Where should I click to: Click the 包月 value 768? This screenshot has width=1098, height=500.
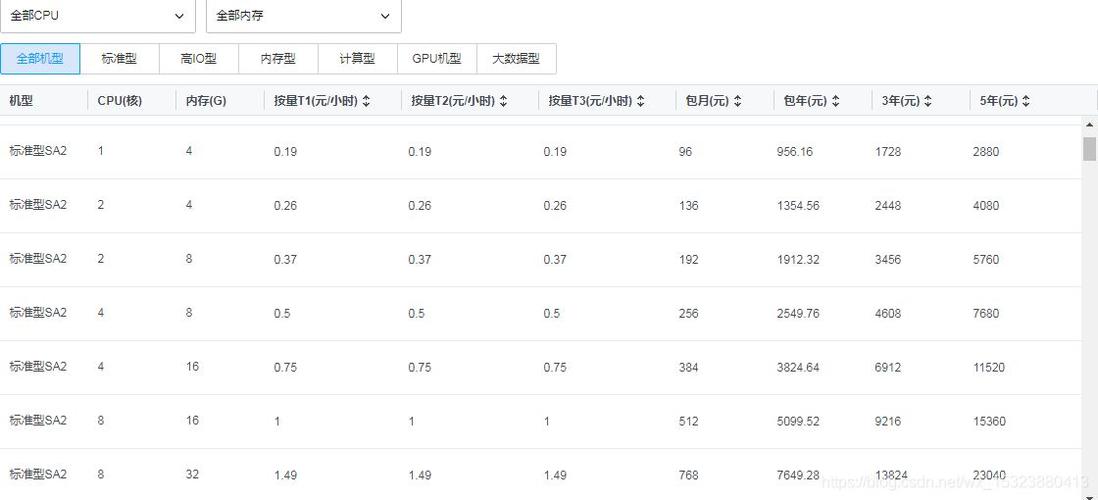(688, 475)
